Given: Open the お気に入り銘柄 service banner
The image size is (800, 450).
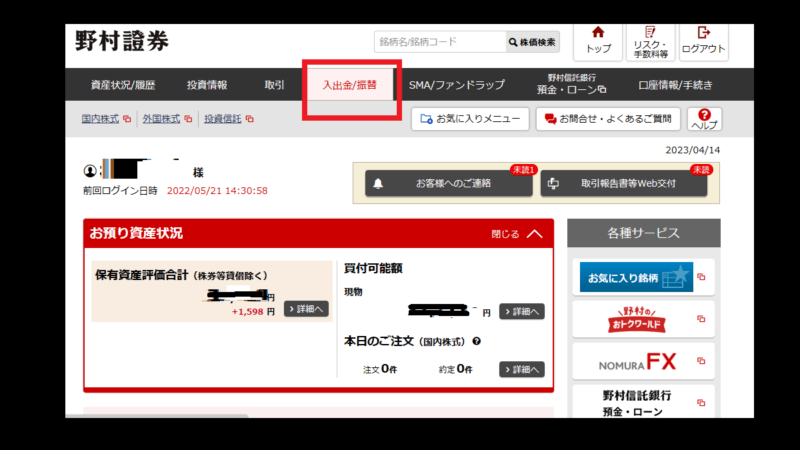Looking at the screenshot, I should click(636, 277).
